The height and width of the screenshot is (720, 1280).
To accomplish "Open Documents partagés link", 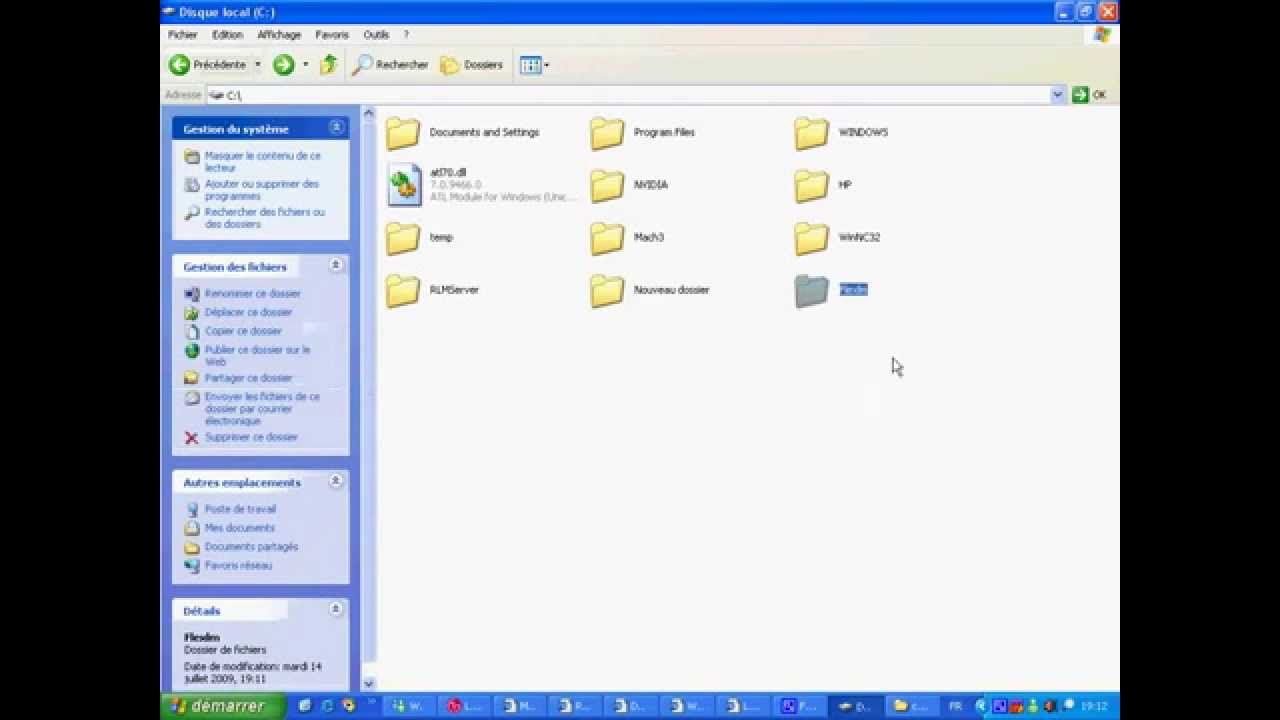I will click(x=251, y=547).
